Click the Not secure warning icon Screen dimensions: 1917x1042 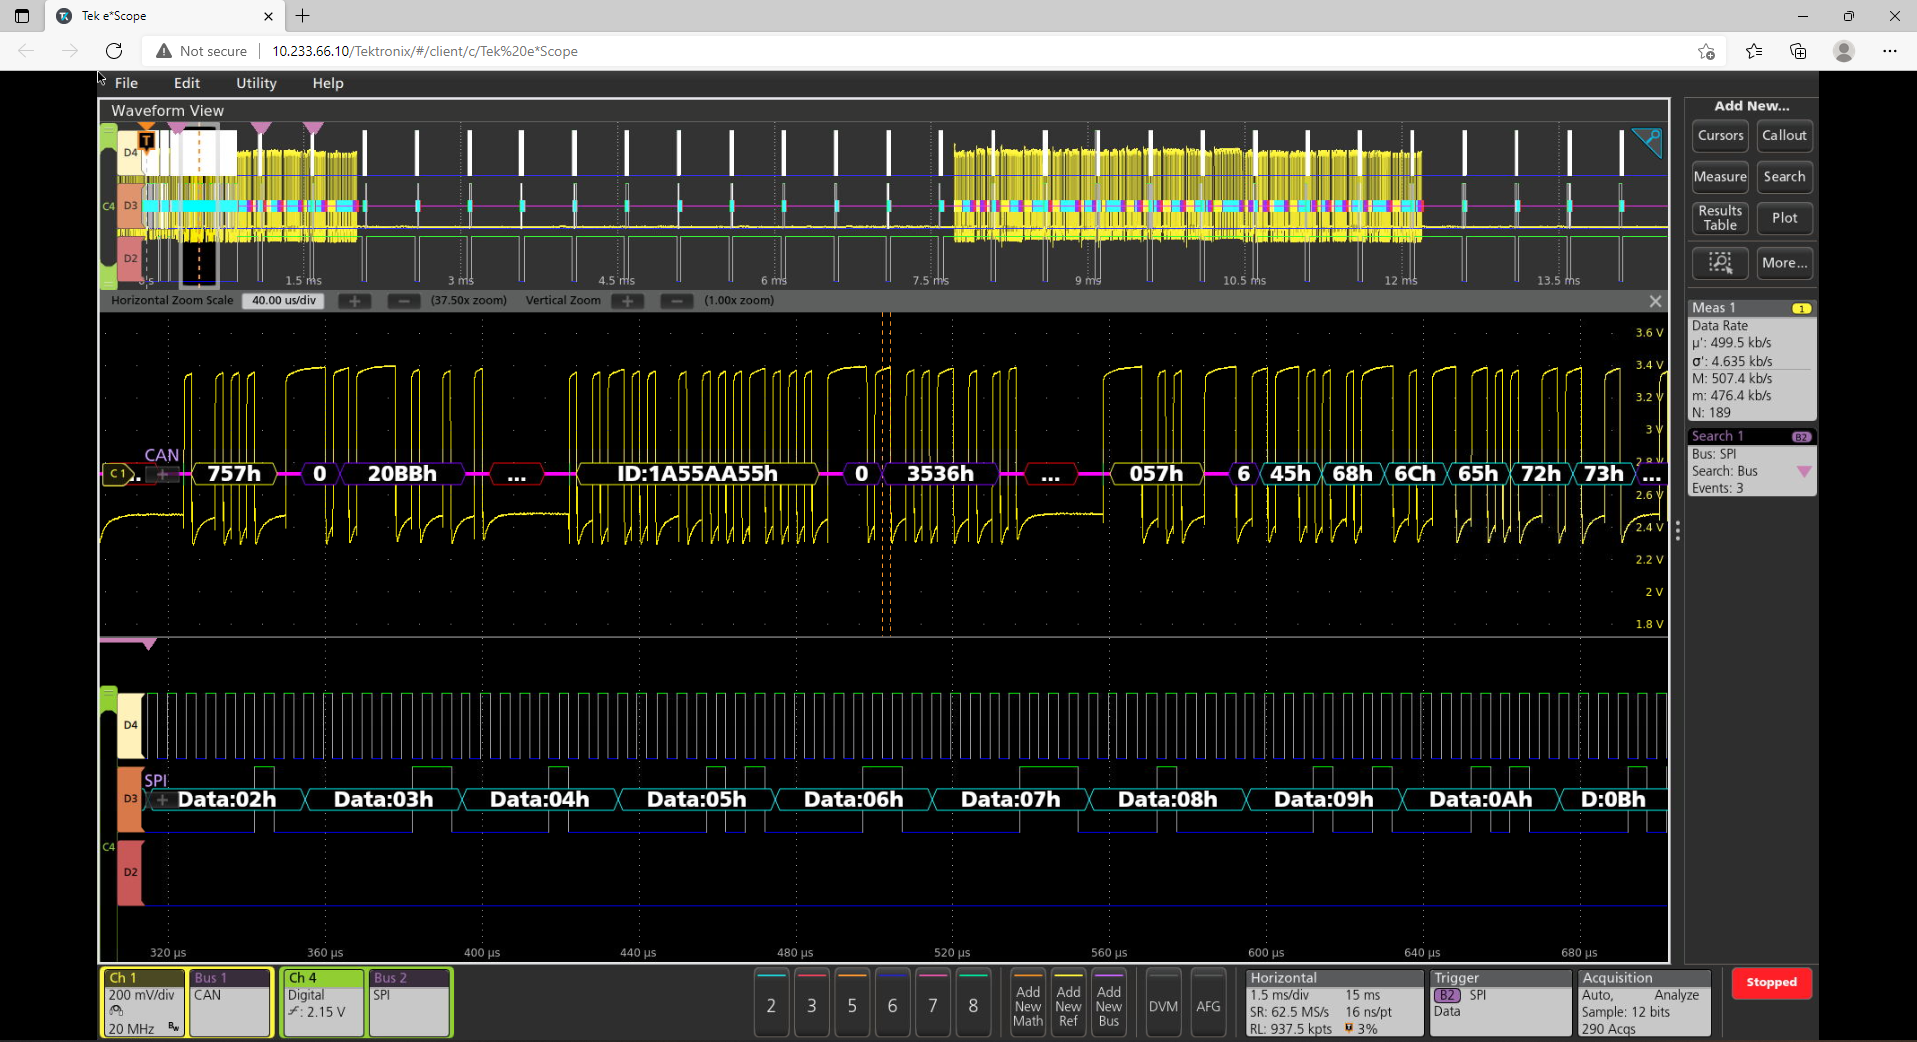click(x=164, y=51)
